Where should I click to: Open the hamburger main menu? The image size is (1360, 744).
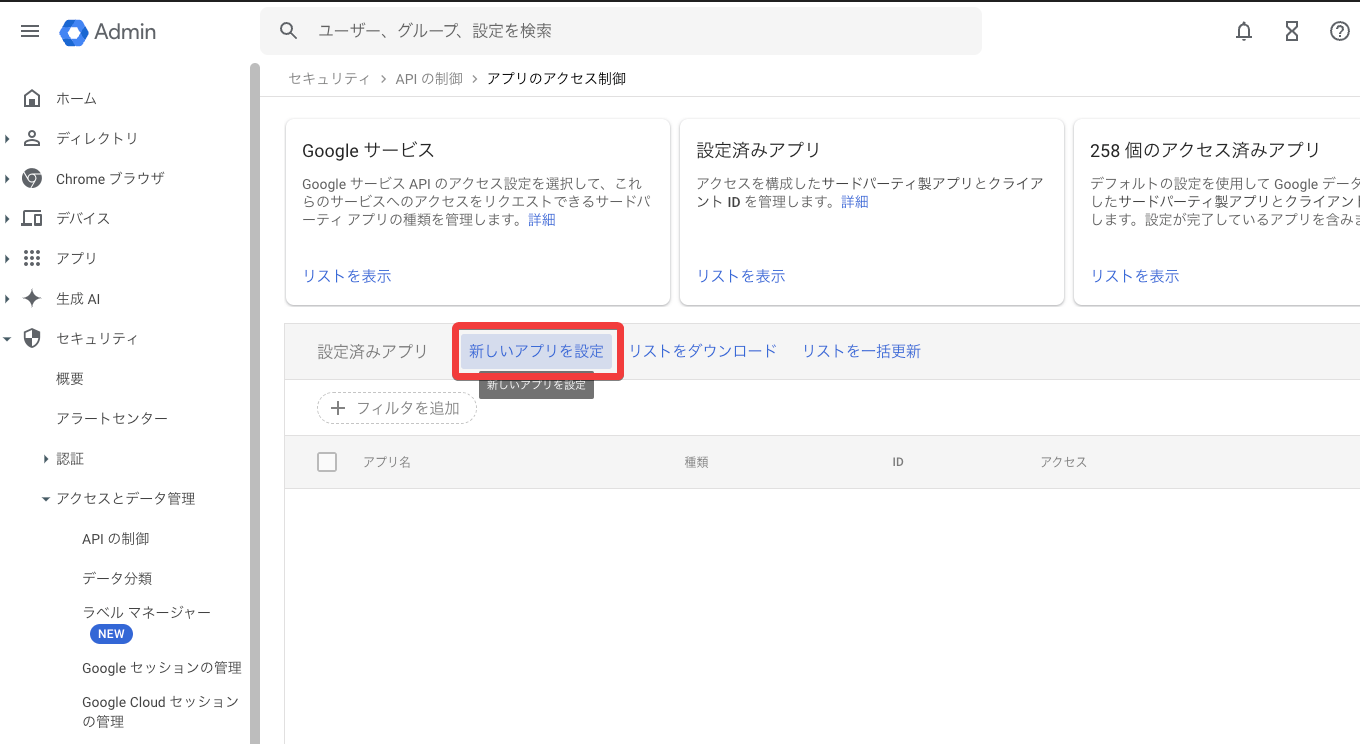click(30, 31)
